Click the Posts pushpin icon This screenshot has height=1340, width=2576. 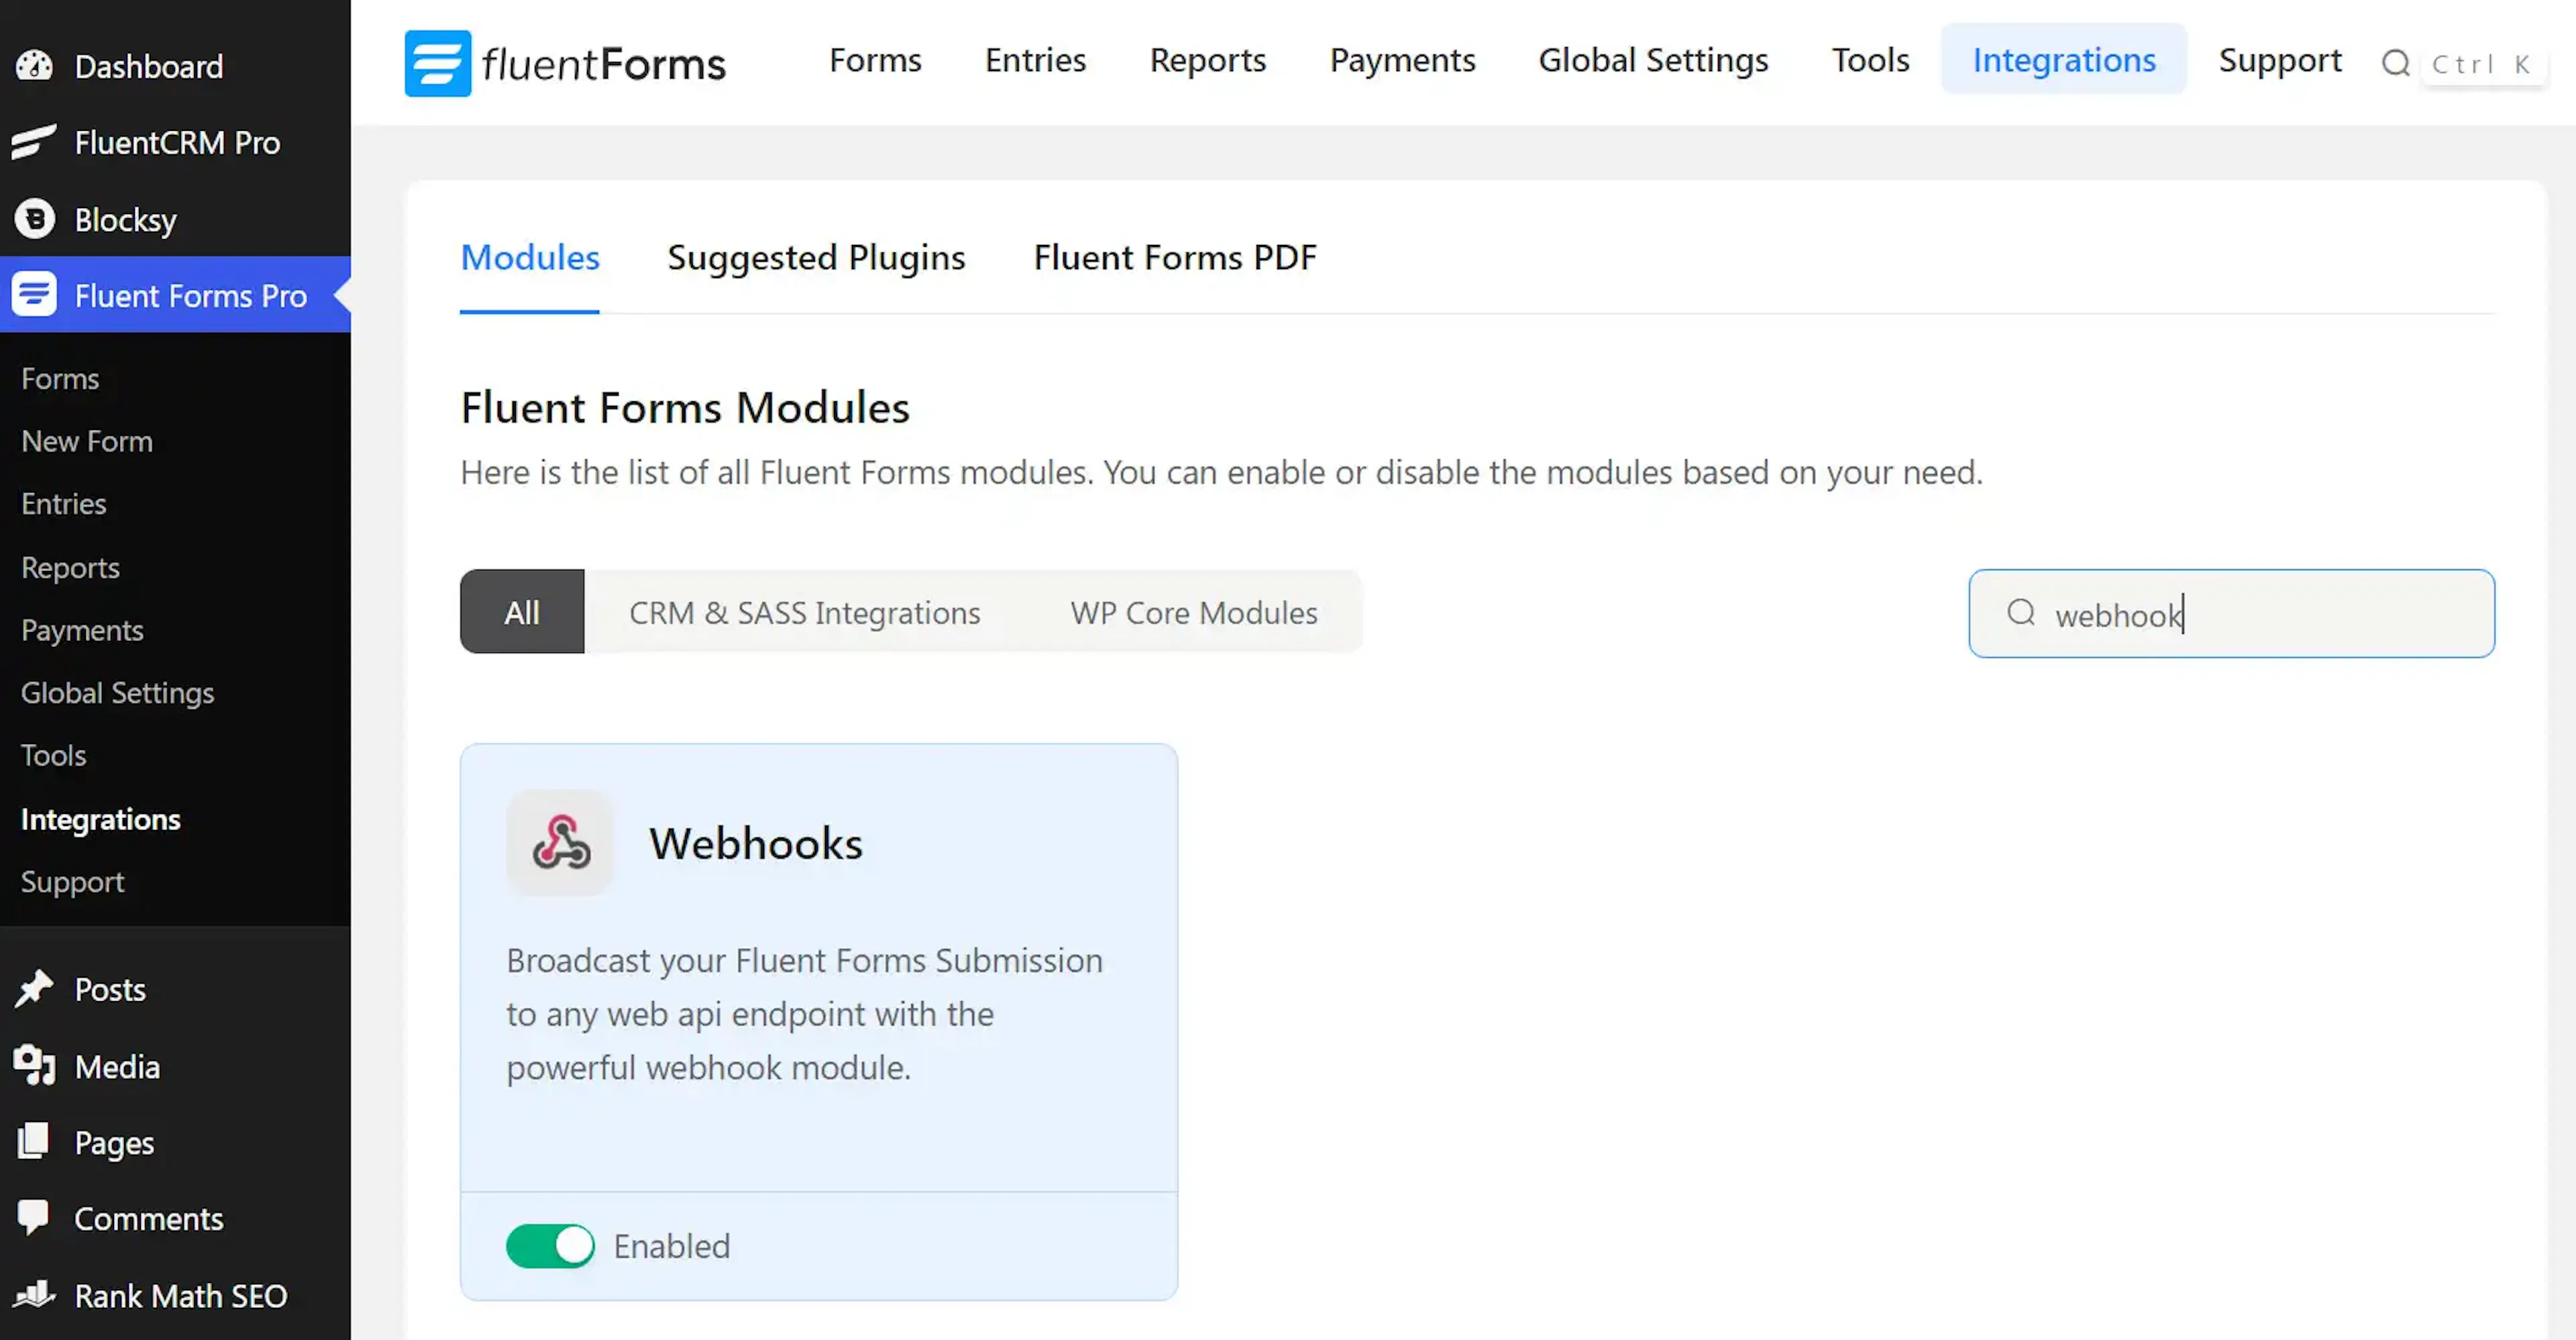click(x=35, y=989)
